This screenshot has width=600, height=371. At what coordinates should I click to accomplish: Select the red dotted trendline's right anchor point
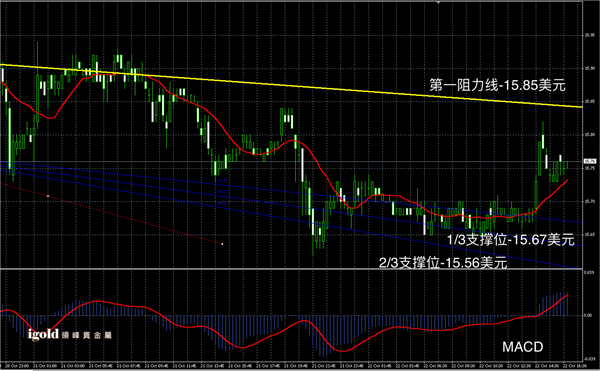click(222, 244)
